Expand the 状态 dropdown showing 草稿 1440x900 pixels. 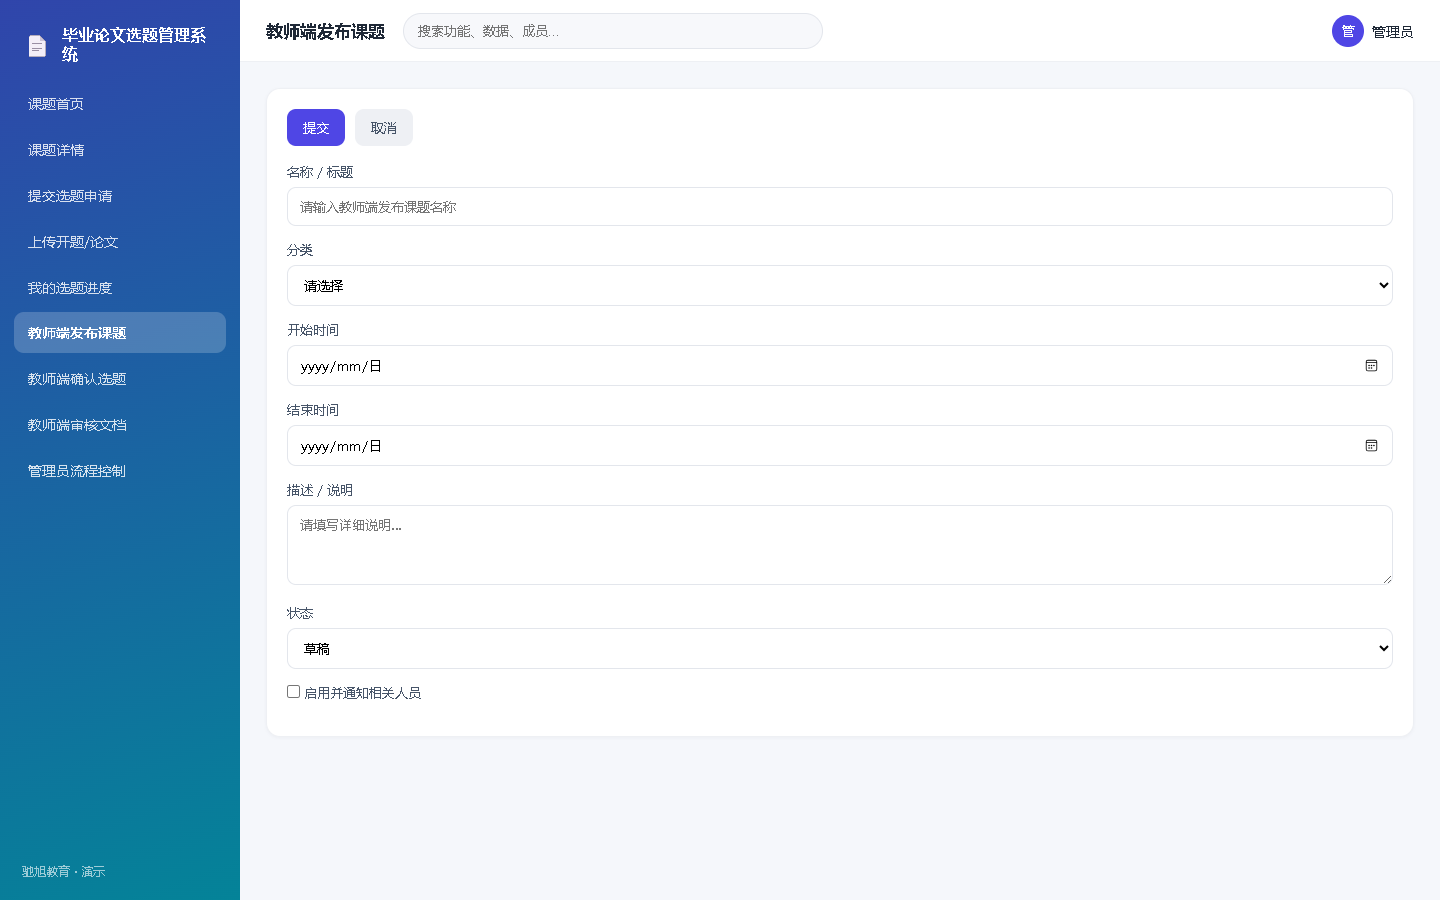point(840,649)
